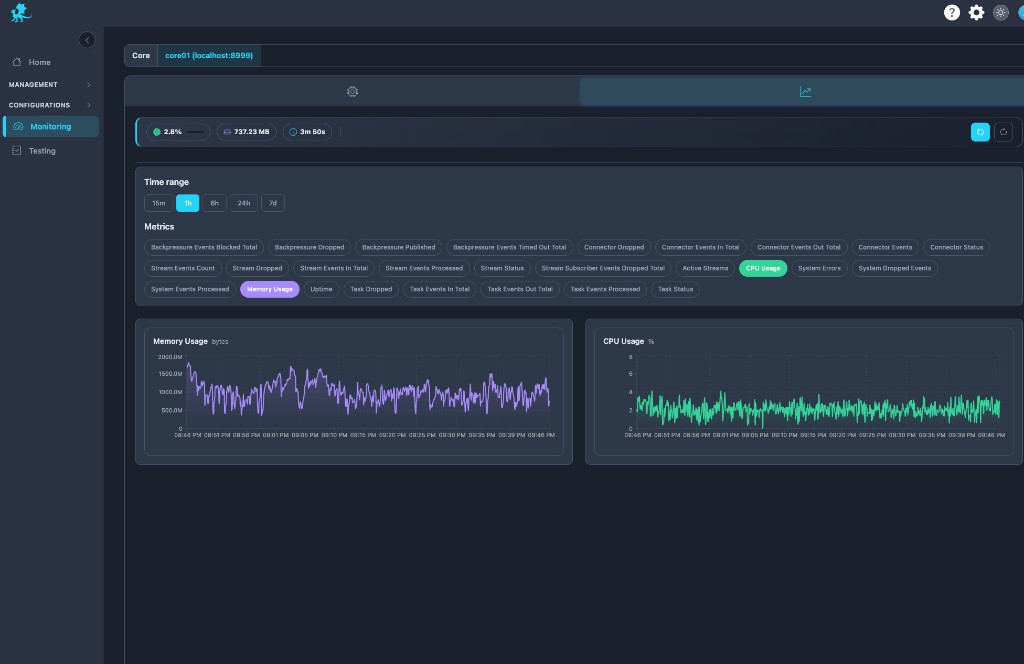1024x664 pixels.
Task: Toggle Backpressure Events Timed Out Total metric
Action: pos(509,247)
